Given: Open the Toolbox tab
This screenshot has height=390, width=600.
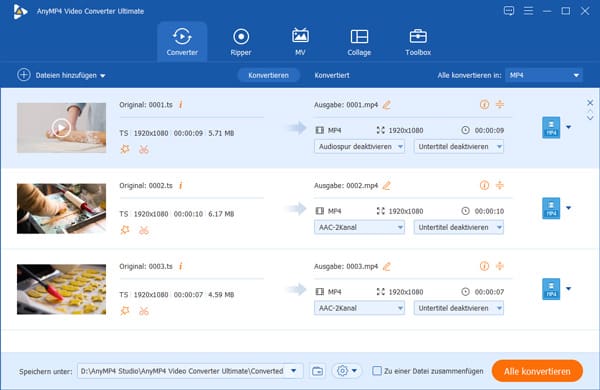Looking at the screenshot, I should tap(418, 42).
